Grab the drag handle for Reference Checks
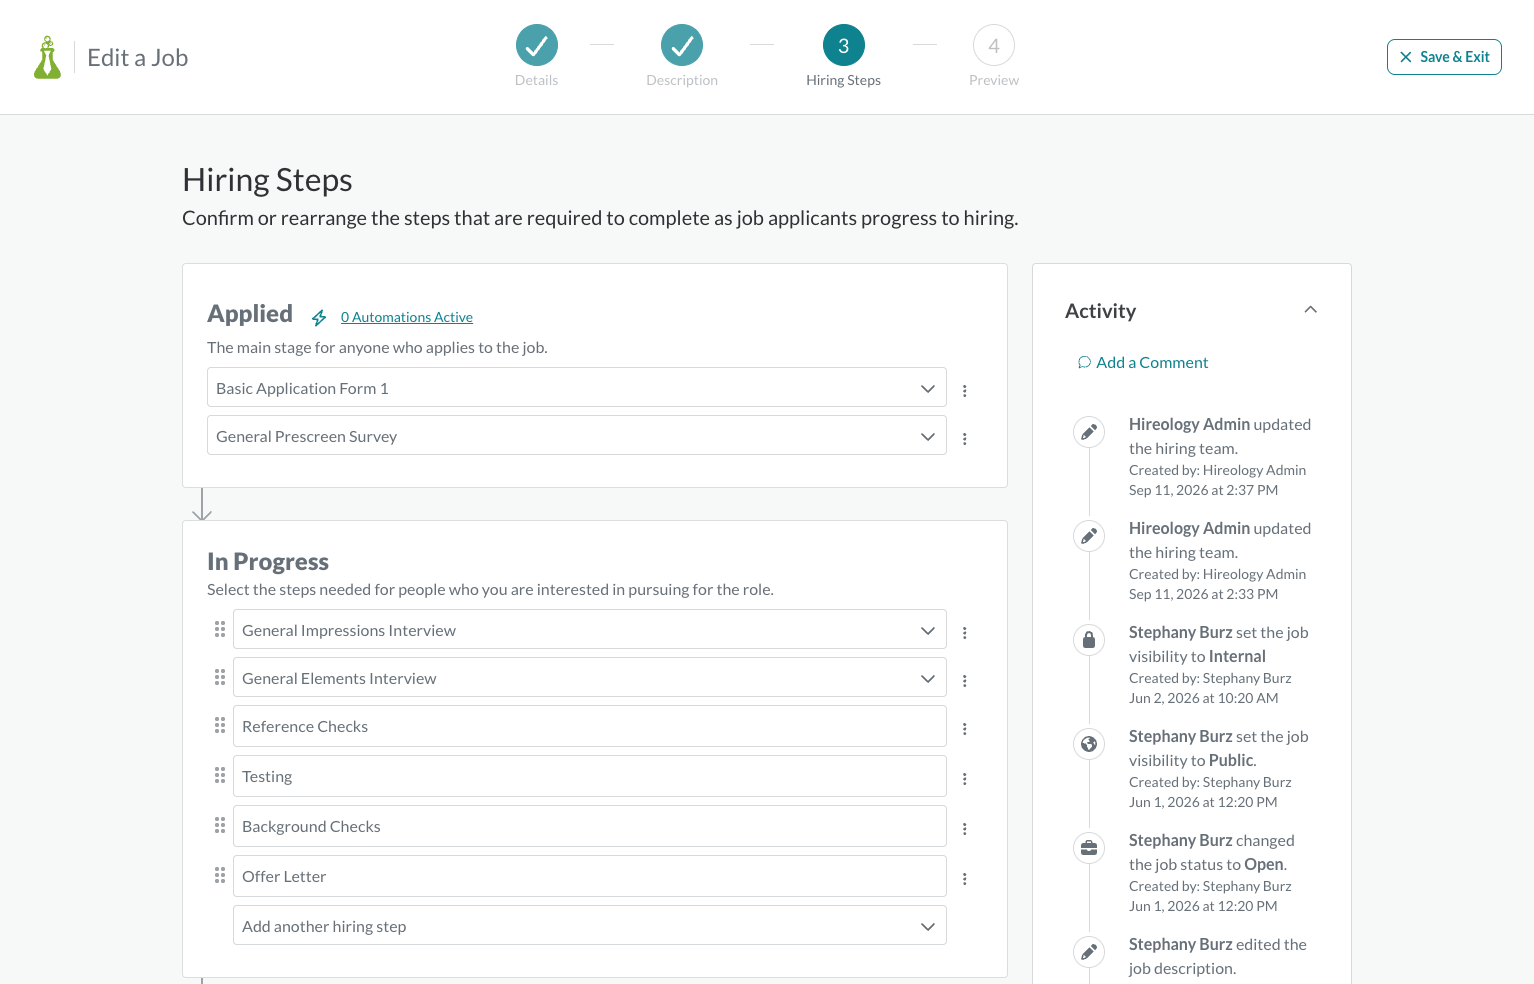Screen dimensions: 1534x984 coord(220,725)
